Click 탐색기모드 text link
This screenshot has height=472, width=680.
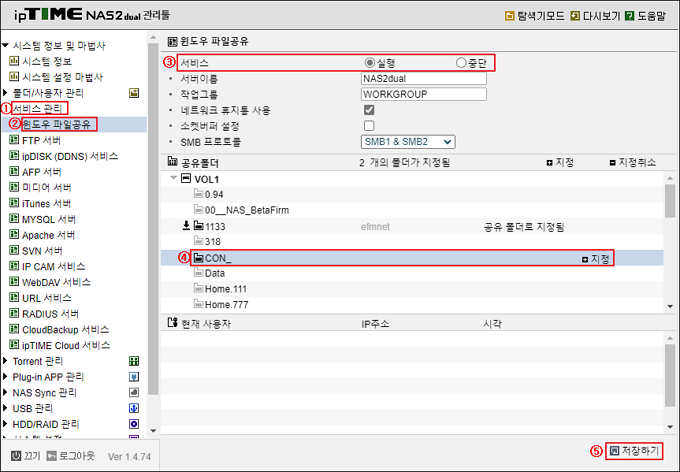(541, 16)
